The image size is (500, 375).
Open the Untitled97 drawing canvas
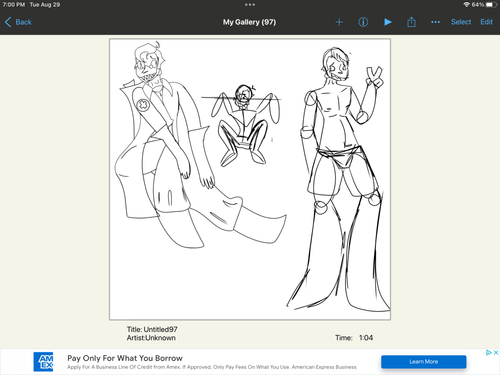[x=250, y=179]
